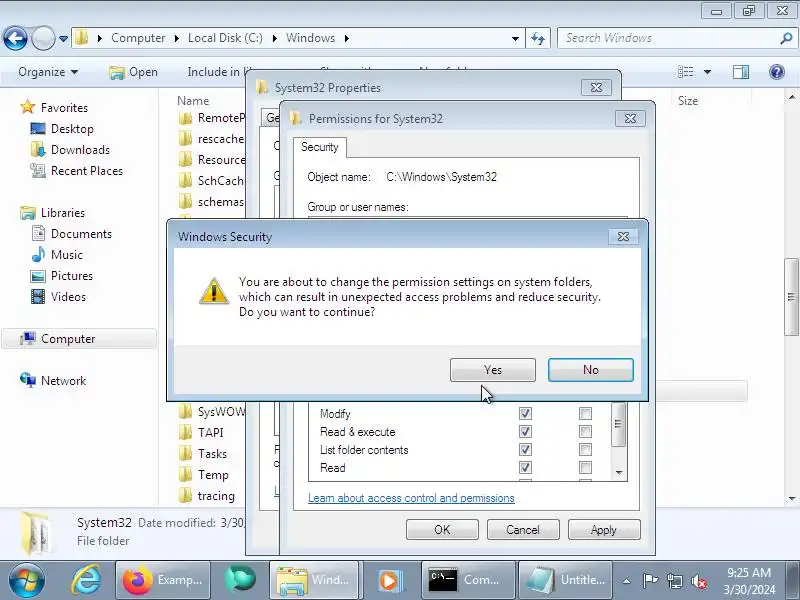Viewport: 800px width, 600px height.
Task: Open the address bar history dropdown
Action: point(515,38)
